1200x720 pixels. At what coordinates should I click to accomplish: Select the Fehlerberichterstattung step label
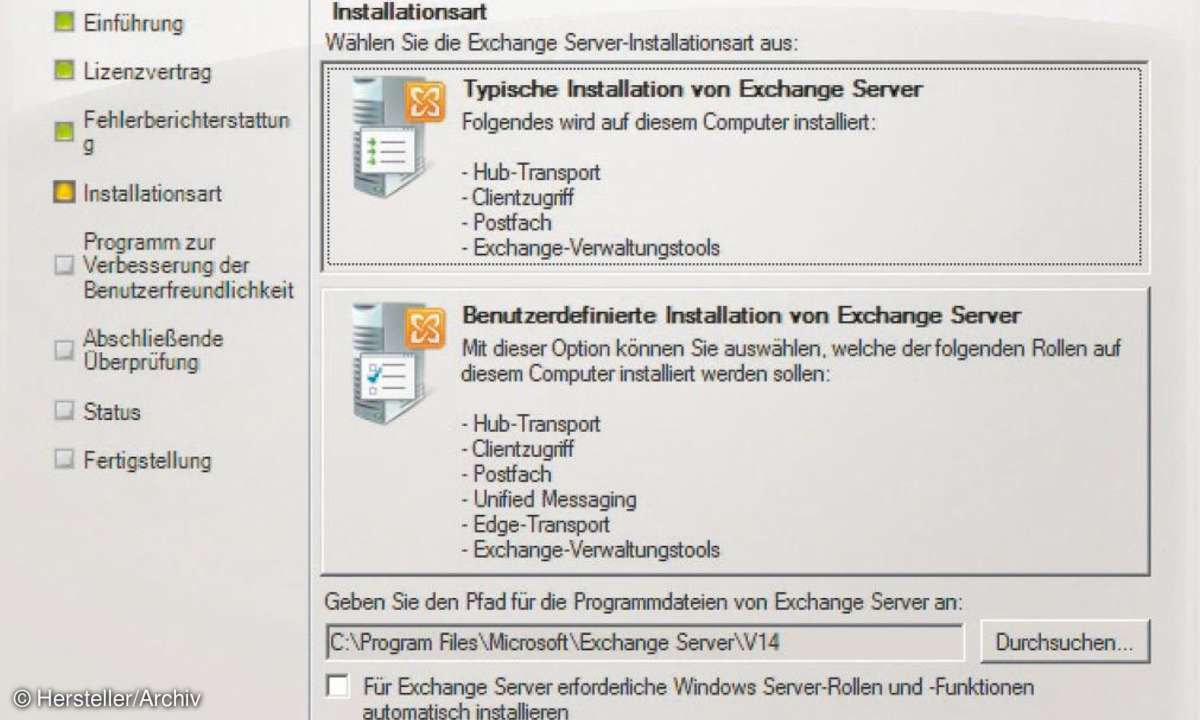pos(187,132)
